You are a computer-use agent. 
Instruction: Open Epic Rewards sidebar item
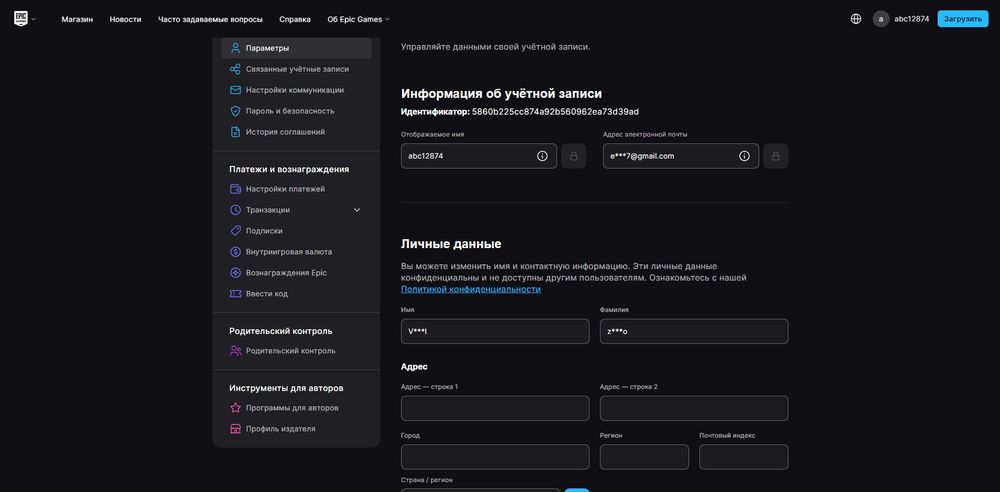pos(286,273)
